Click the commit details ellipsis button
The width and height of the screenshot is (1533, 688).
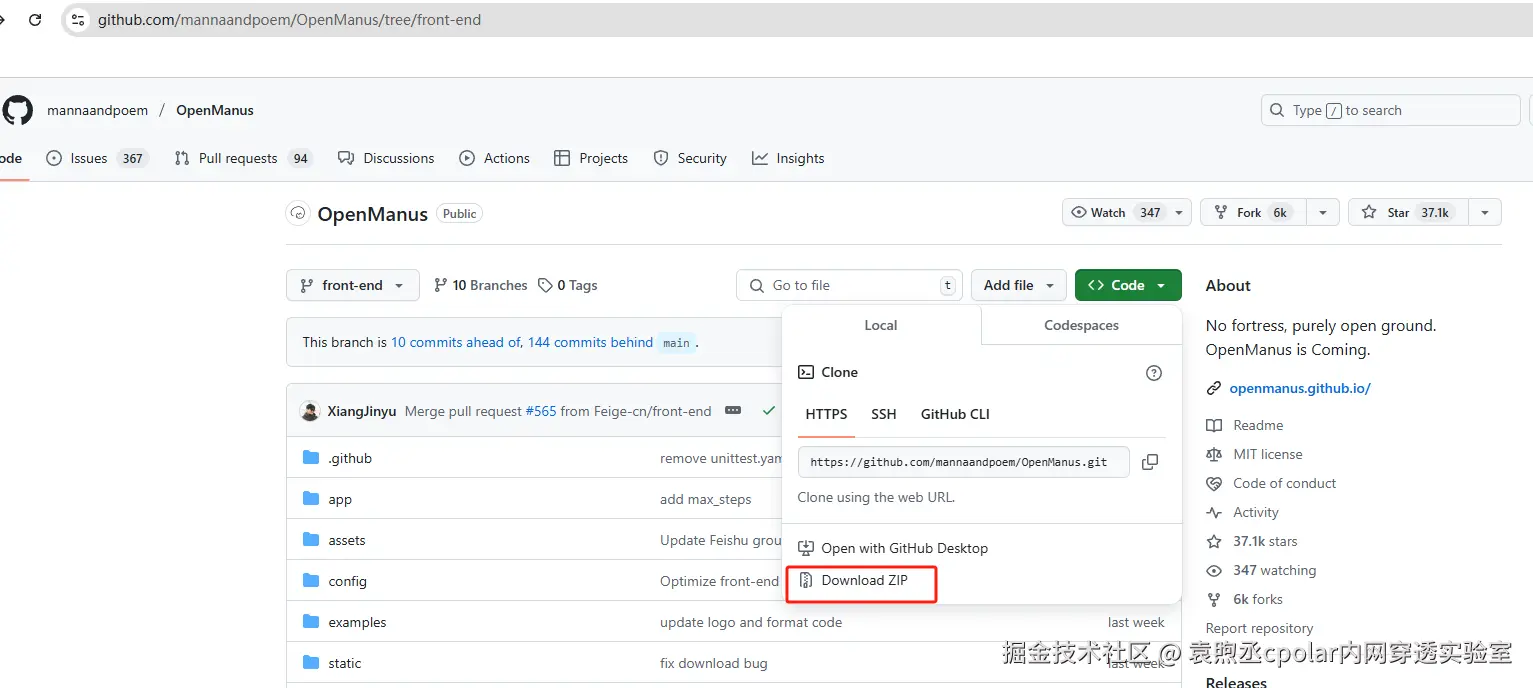tap(733, 411)
